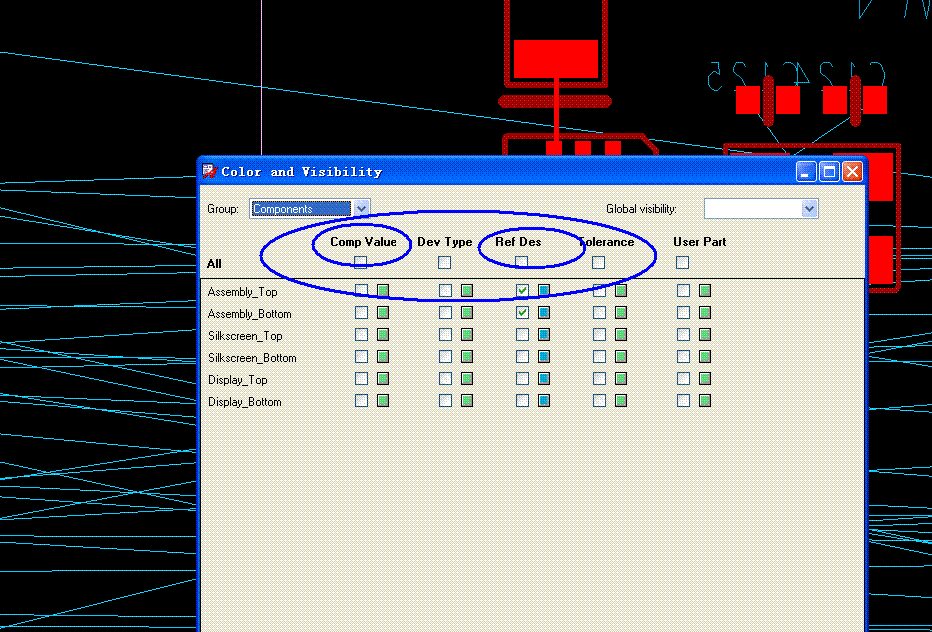Choose the Assembly_Bottom Dev Type color swatch
The image size is (932, 632).
(x=467, y=313)
